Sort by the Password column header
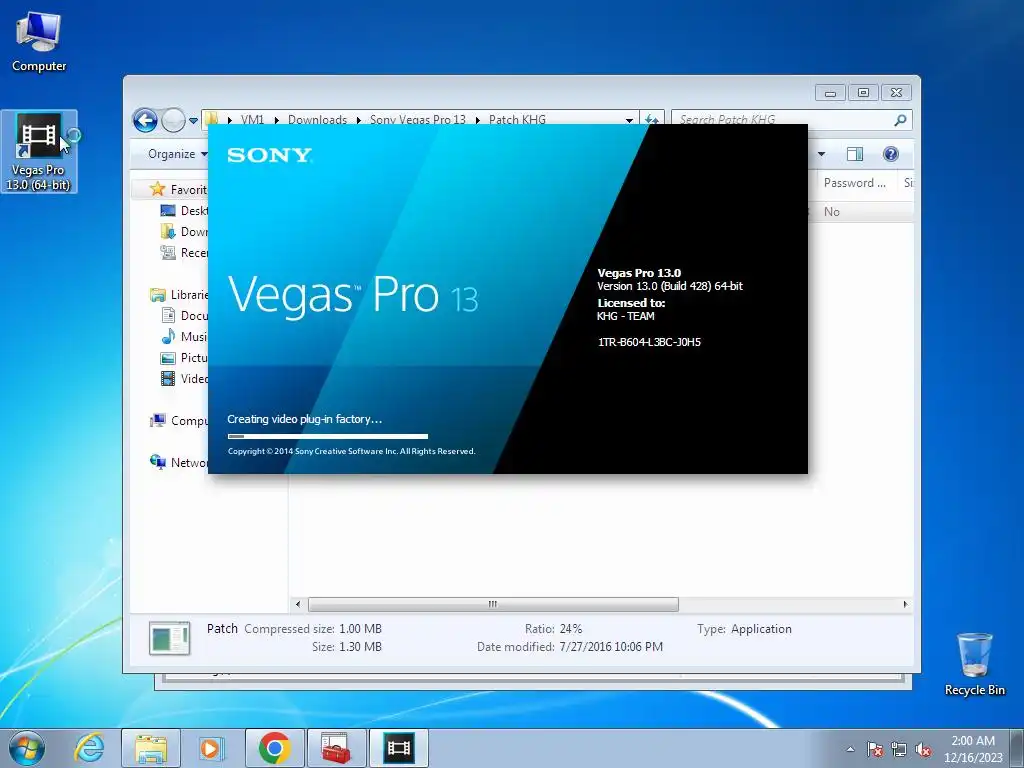This screenshot has height=768, width=1024. [857, 183]
